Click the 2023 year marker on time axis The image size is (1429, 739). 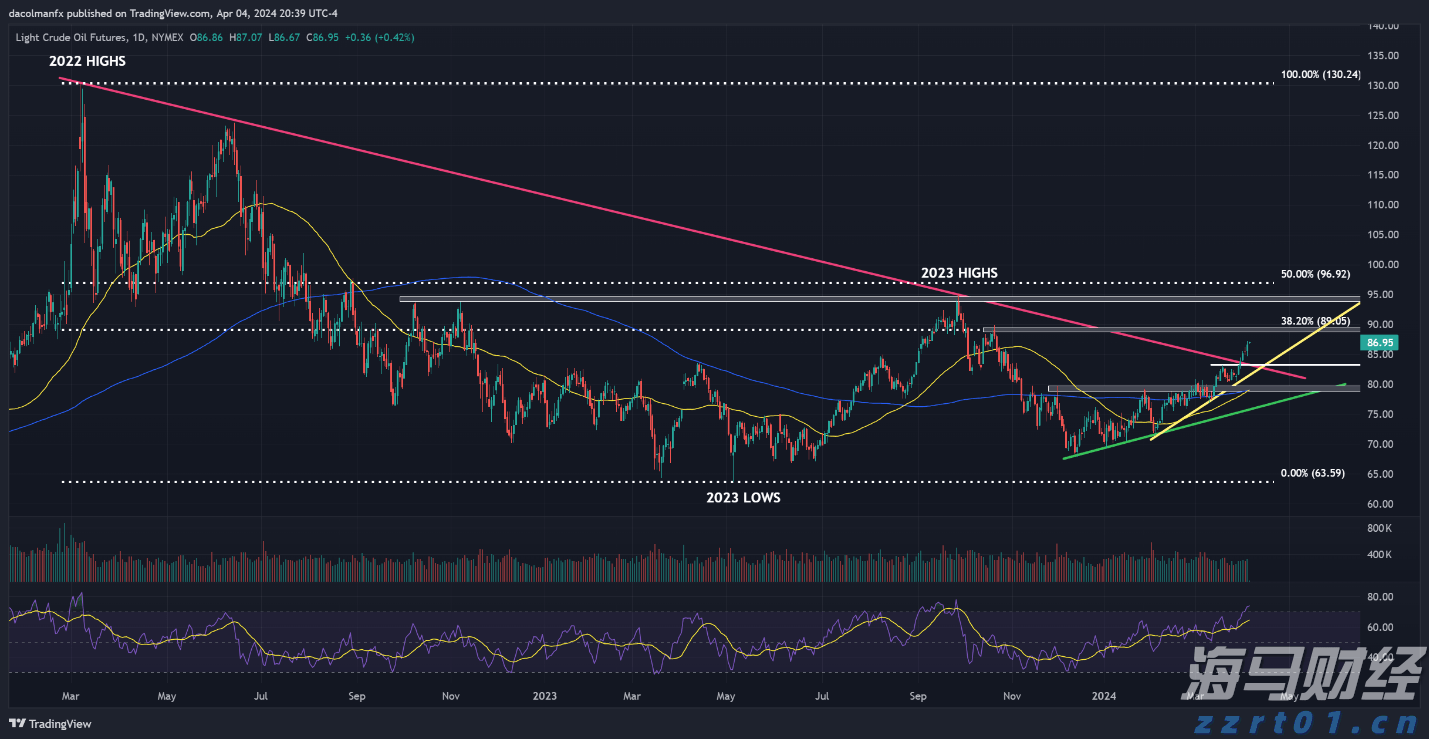tap(544, 695)
